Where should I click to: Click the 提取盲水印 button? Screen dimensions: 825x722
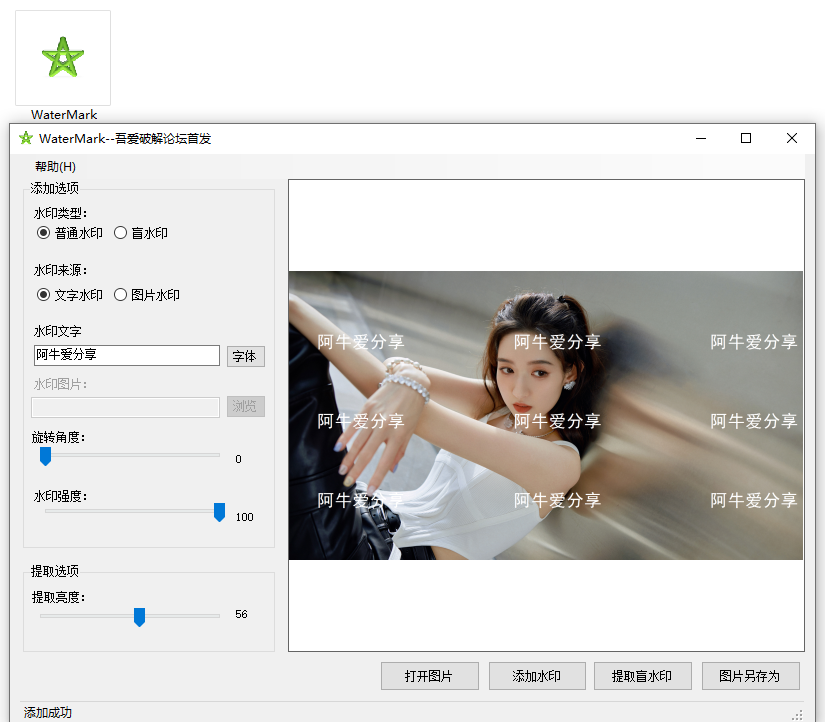click(642, 676)
